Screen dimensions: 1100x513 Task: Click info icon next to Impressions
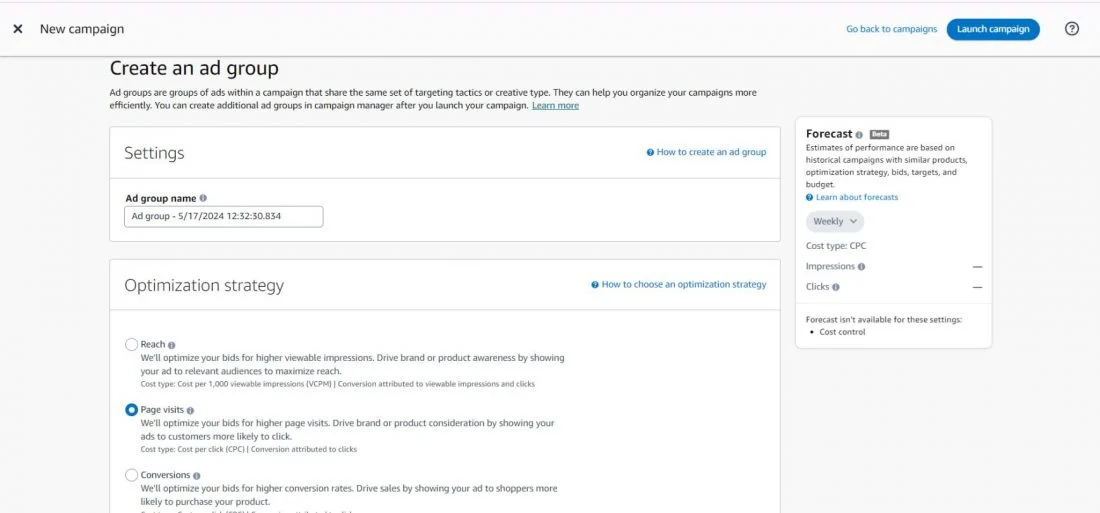point(862,267)
